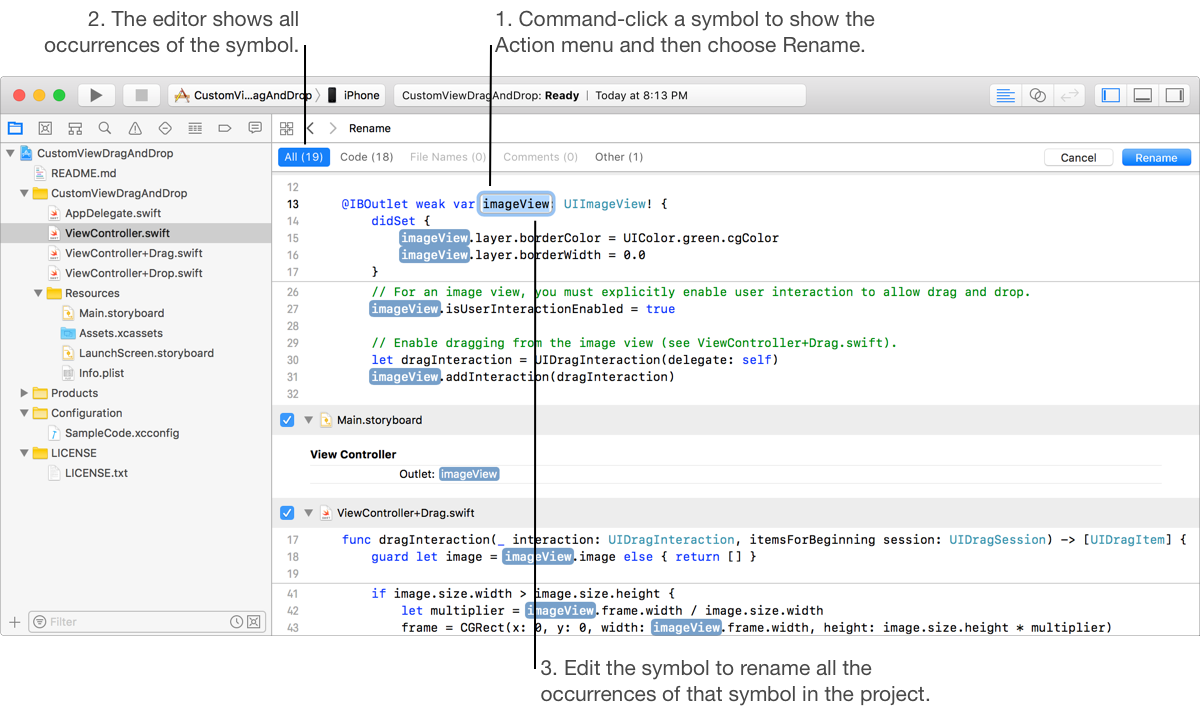Image resolution: width=1200 pixels, height=712 pixels.
Task: Open the Breakpoint navigator
Action: (225, 128)
